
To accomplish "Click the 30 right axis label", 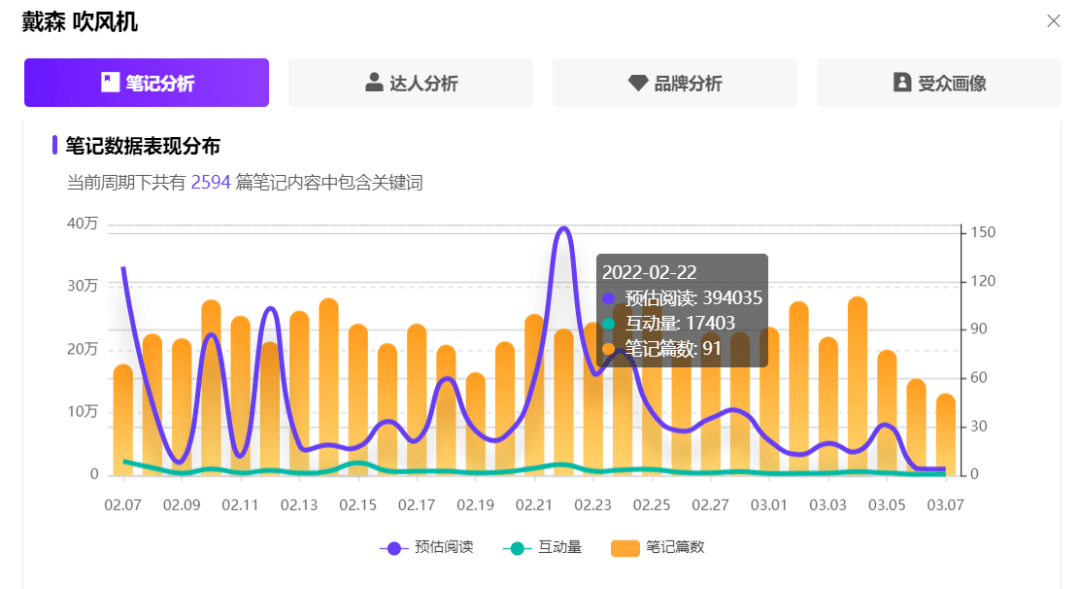I will (x=979, y=426).
